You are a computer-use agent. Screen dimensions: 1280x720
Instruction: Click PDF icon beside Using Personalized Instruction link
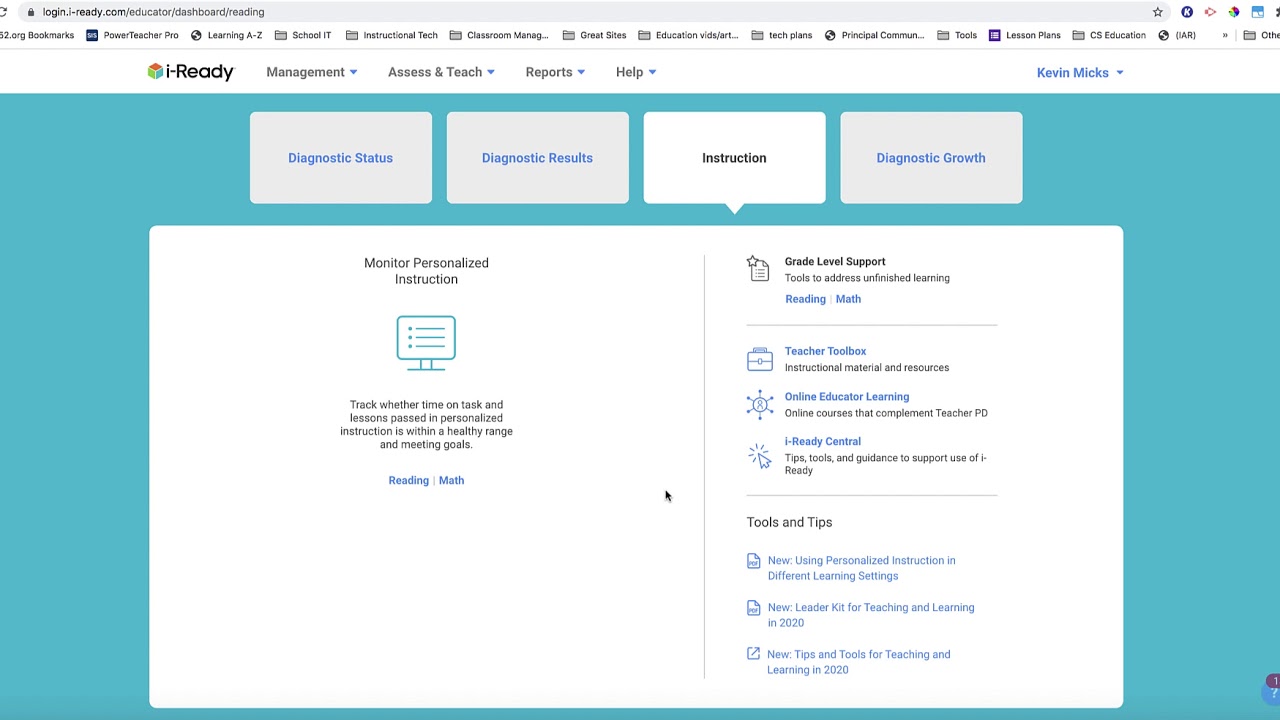(753, 561)
